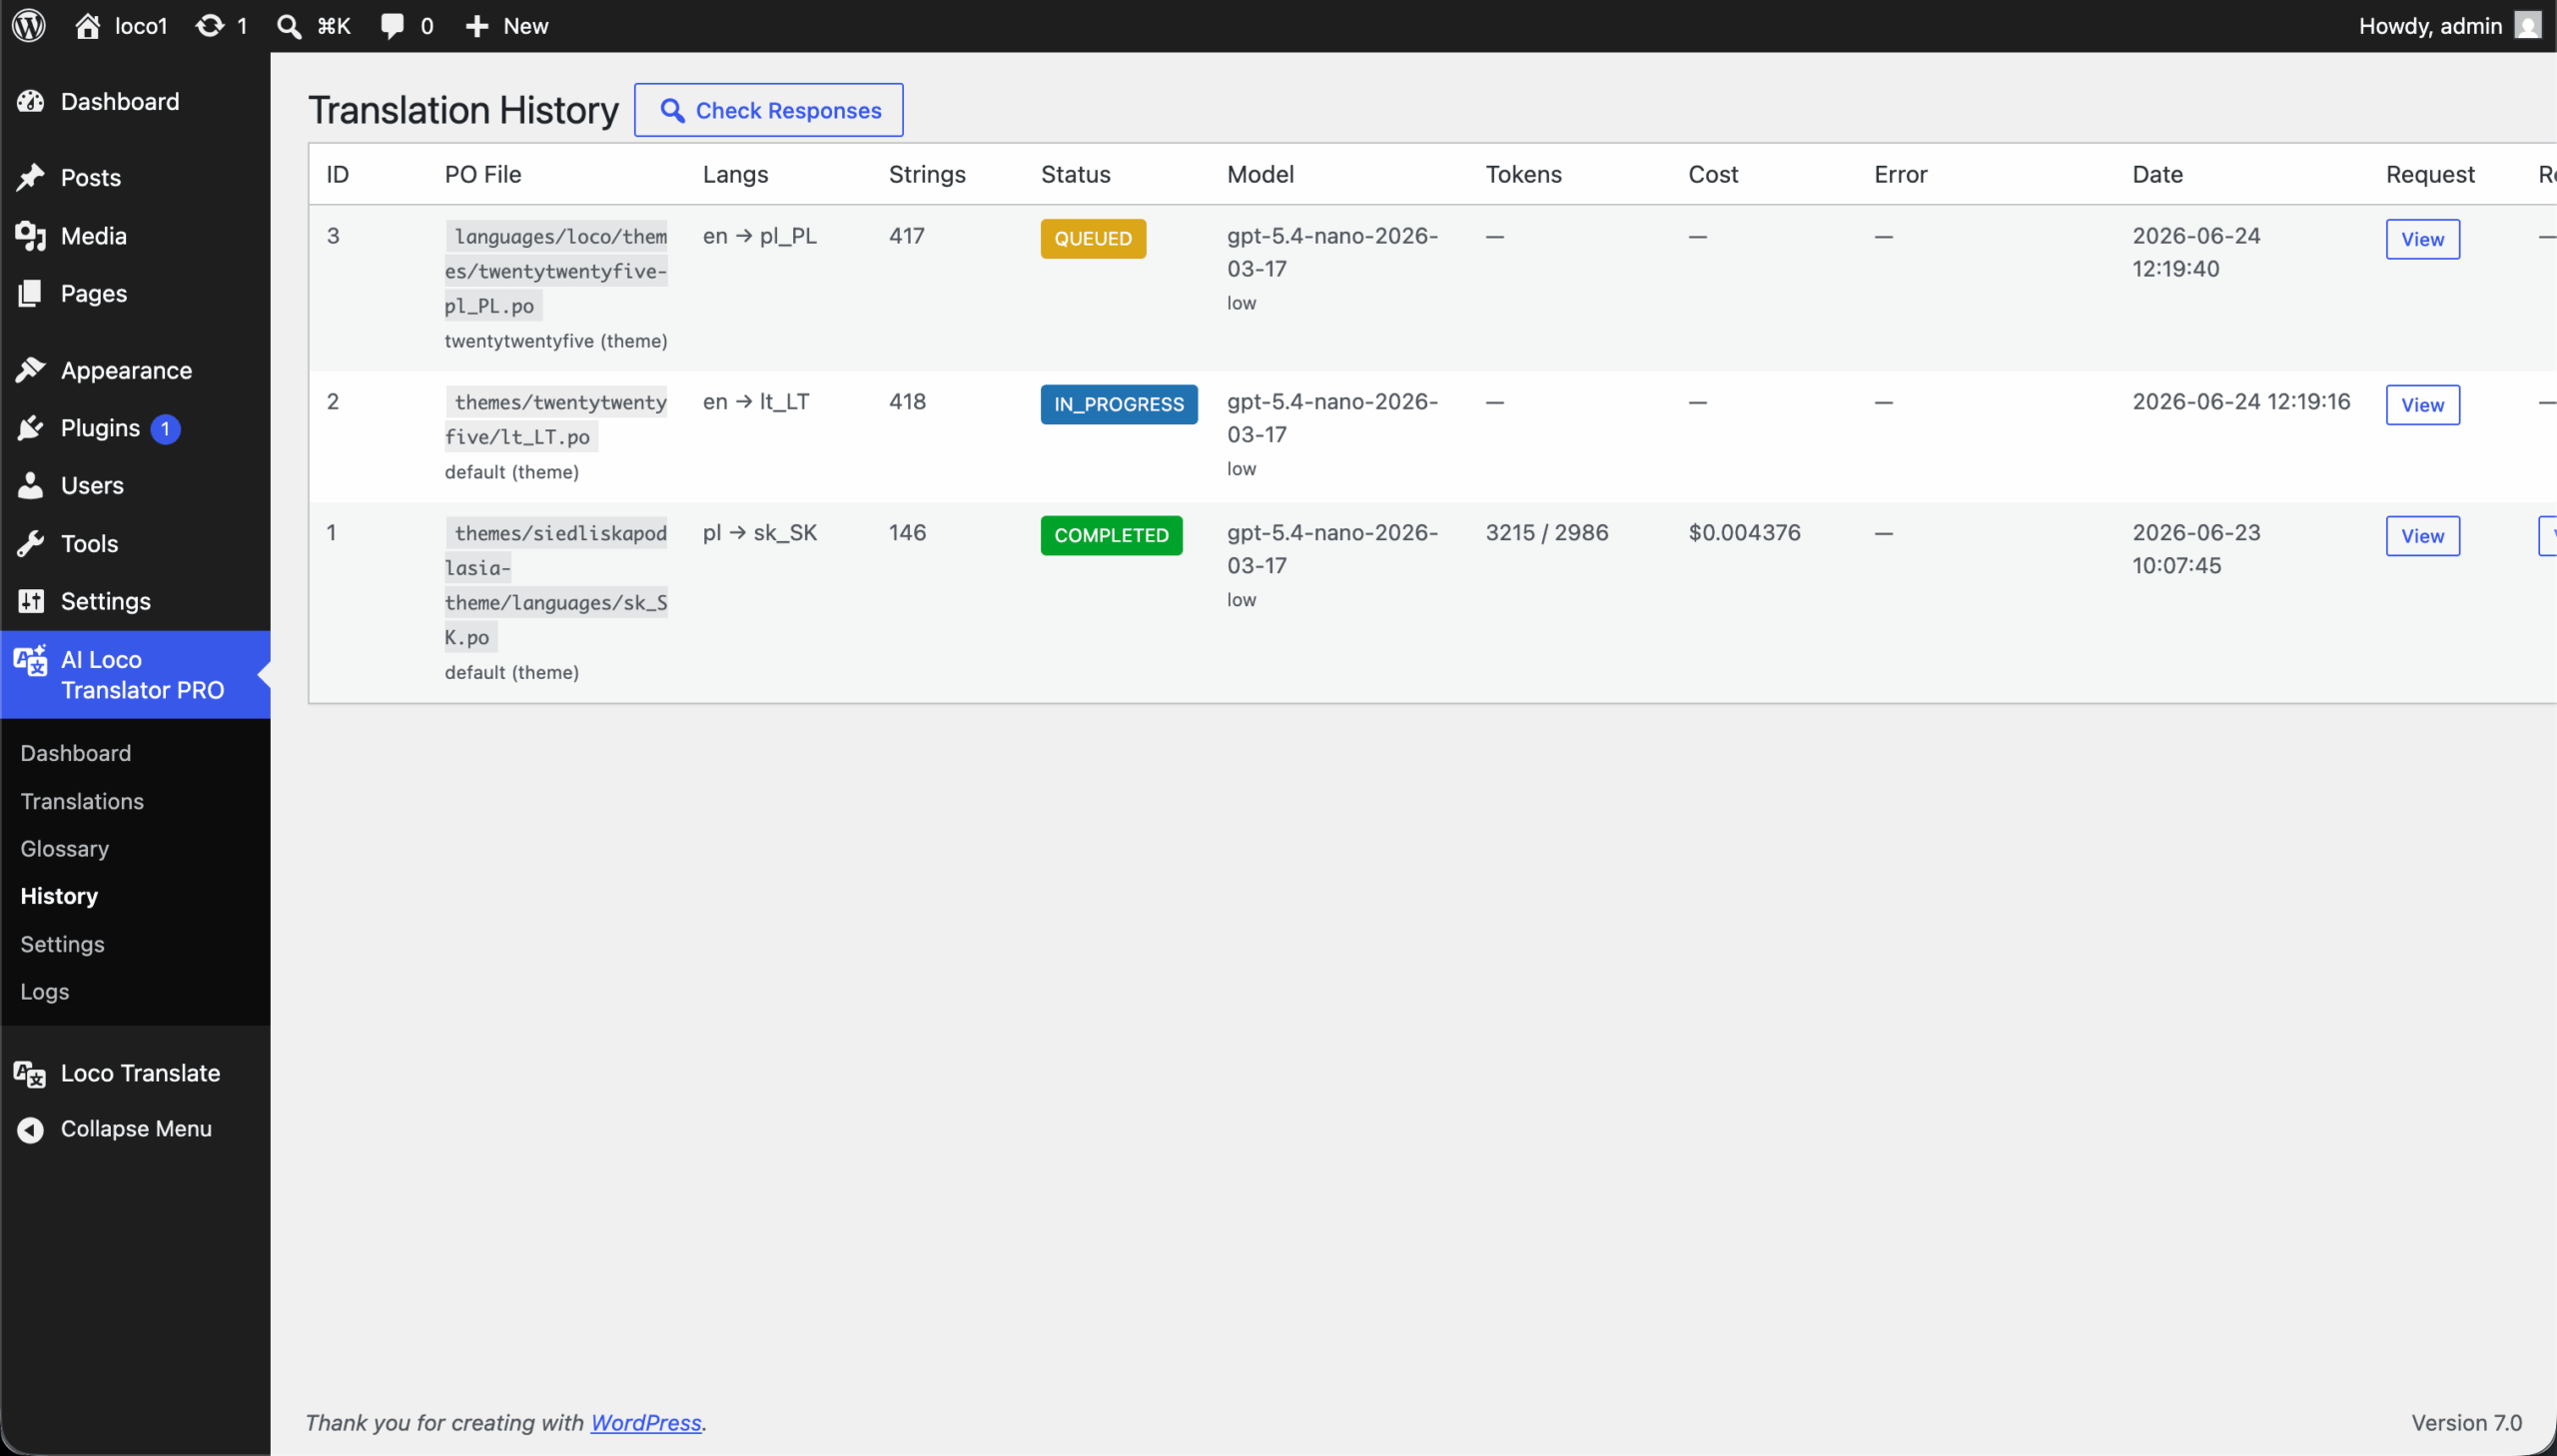Viewport: 2557px width, 1456px height.
Task: Click the IN_PROGRESS status badge
Action: (1119, 405)
